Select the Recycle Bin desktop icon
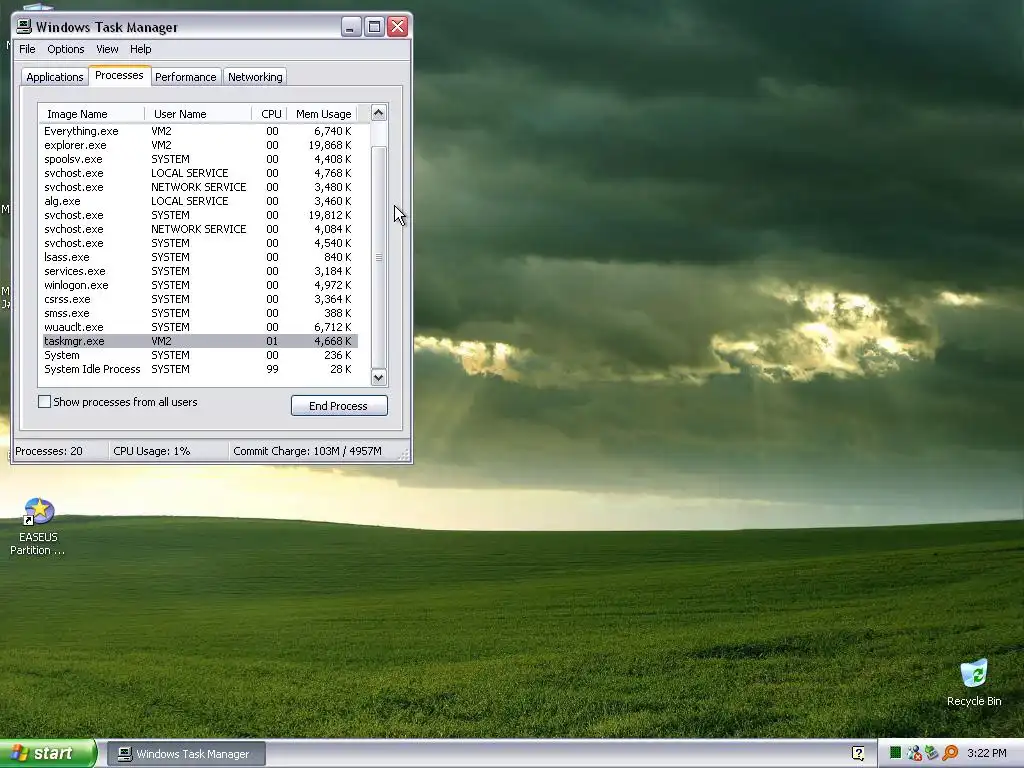 (x=974, y=682)
